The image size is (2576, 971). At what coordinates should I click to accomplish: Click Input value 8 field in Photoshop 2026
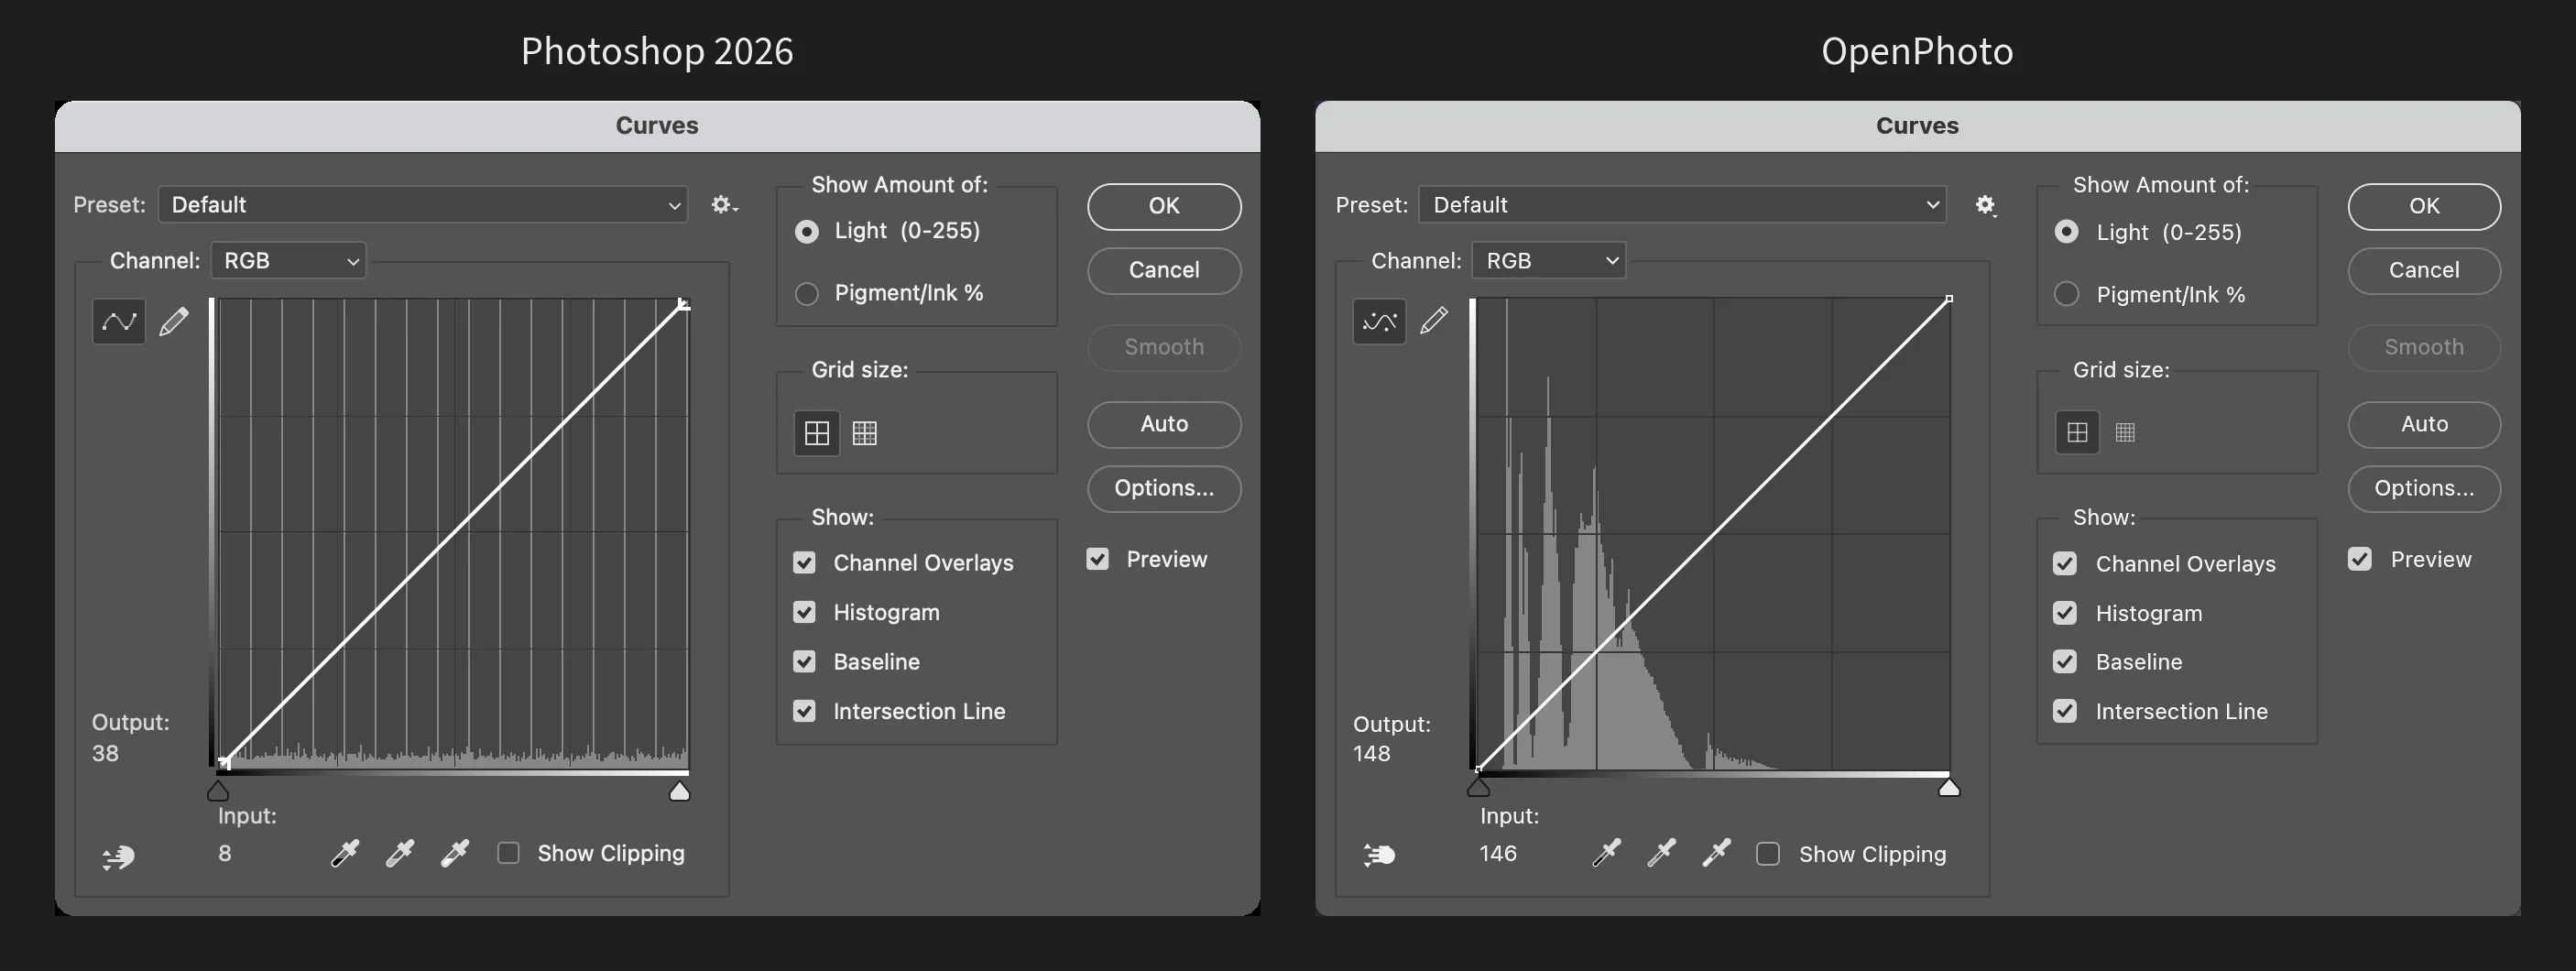[225, 853]
